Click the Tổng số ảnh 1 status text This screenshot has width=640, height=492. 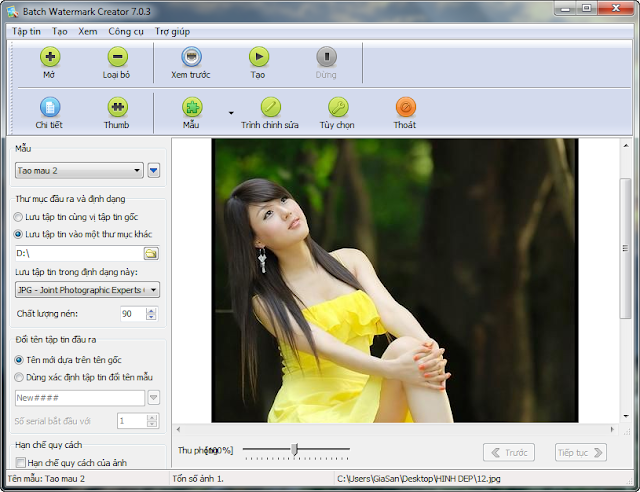click(x=198, y=479)
